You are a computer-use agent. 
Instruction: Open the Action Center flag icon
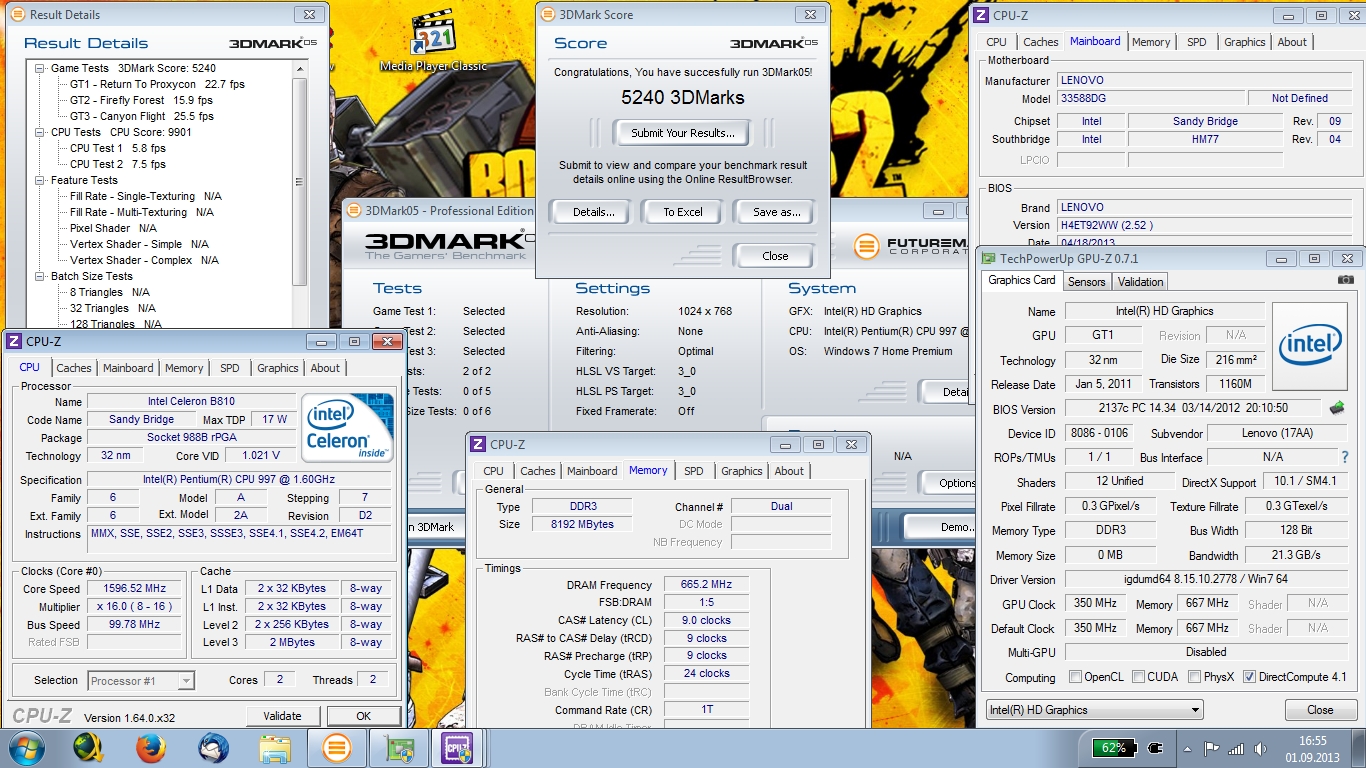click(1212, 748)
